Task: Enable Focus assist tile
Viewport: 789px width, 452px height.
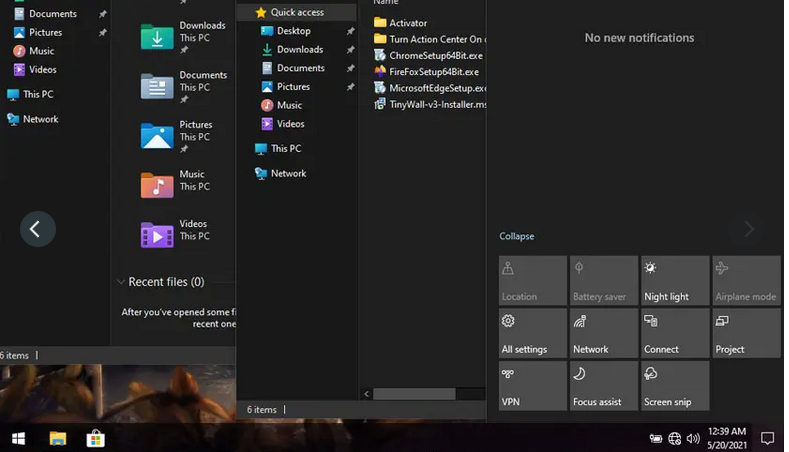Action: click(604, 386)
